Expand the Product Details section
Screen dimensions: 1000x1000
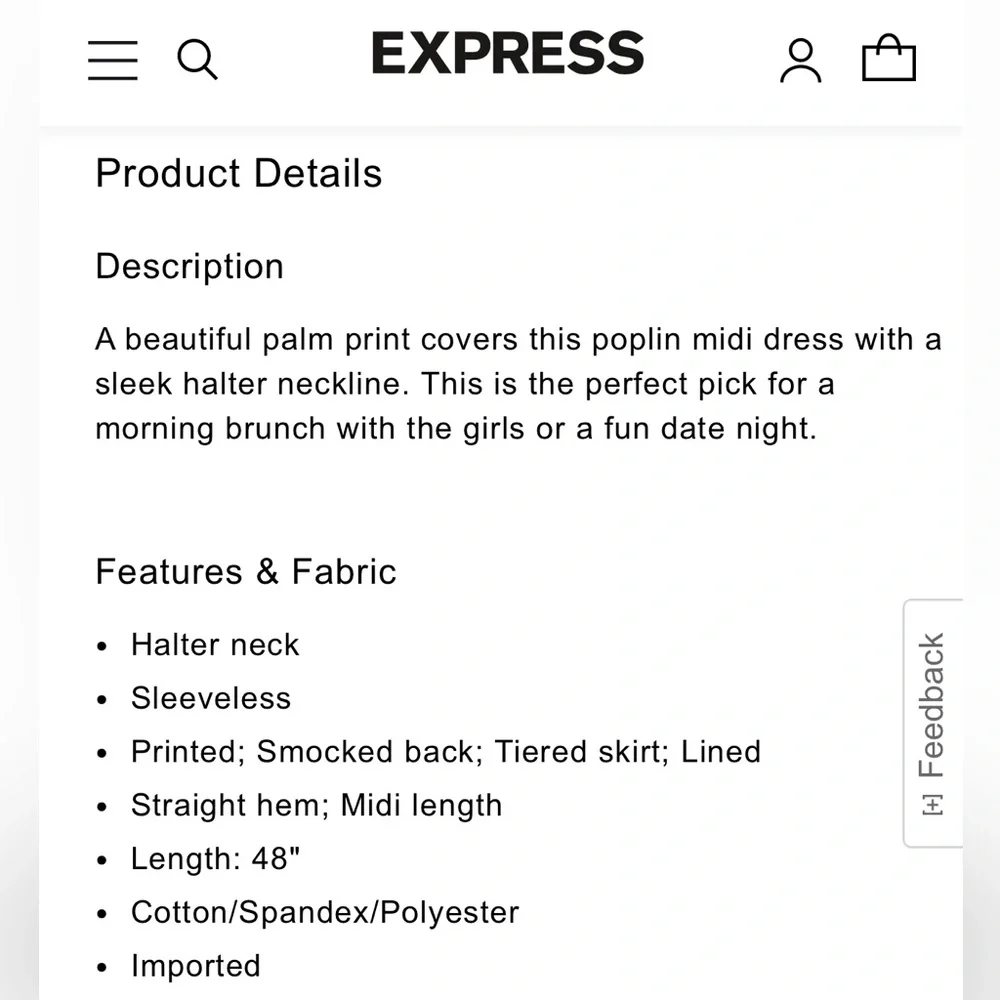[238, 174]
